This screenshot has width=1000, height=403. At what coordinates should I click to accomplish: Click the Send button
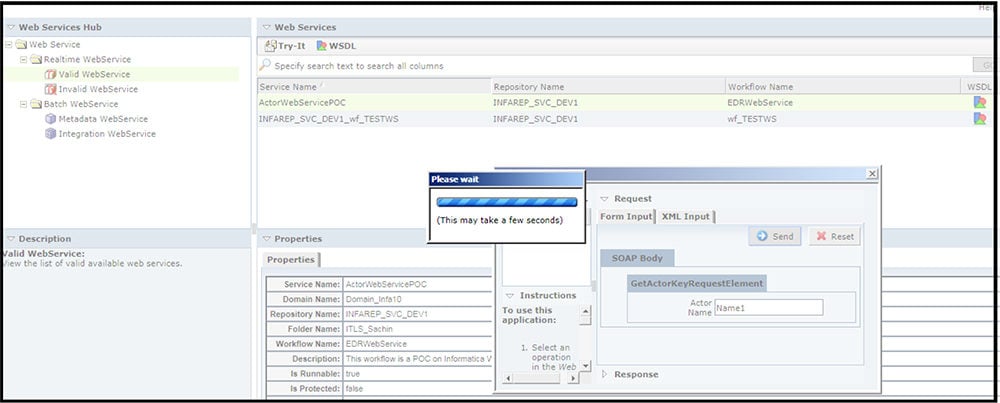pyautogui.click(x=775, y=236)
